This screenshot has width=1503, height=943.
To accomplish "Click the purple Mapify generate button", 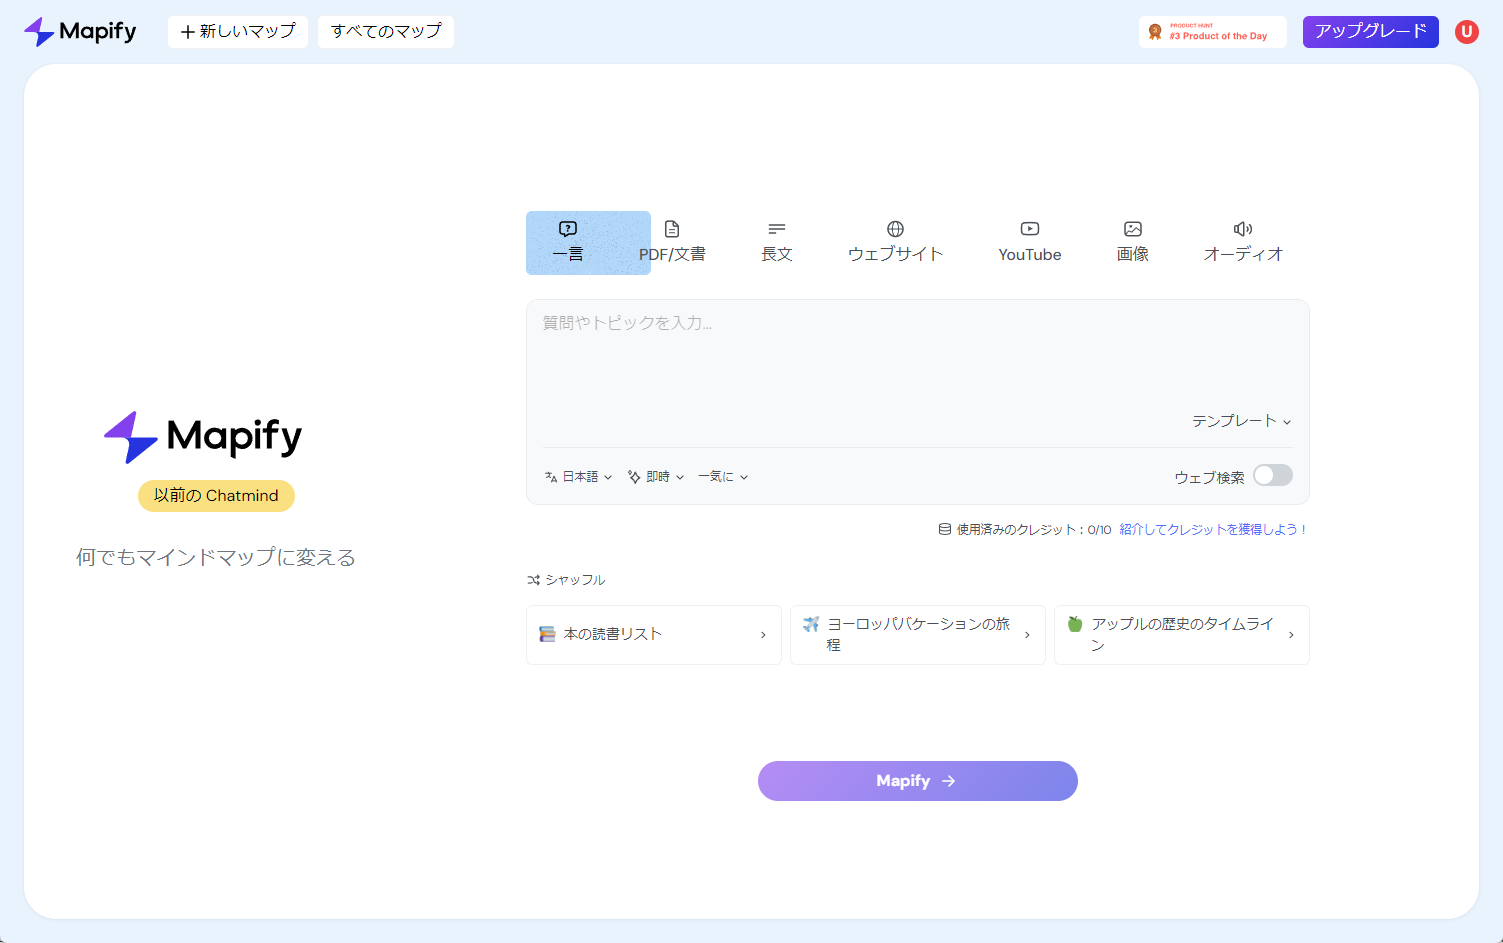I will pyautogui.click(x=918, y=781).
